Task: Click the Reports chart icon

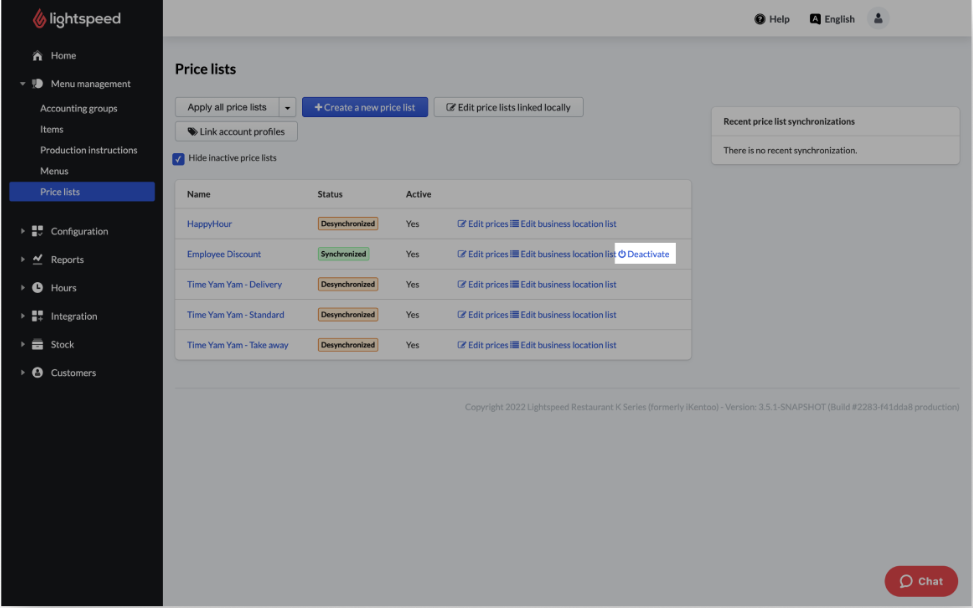Action: (37, 259)
